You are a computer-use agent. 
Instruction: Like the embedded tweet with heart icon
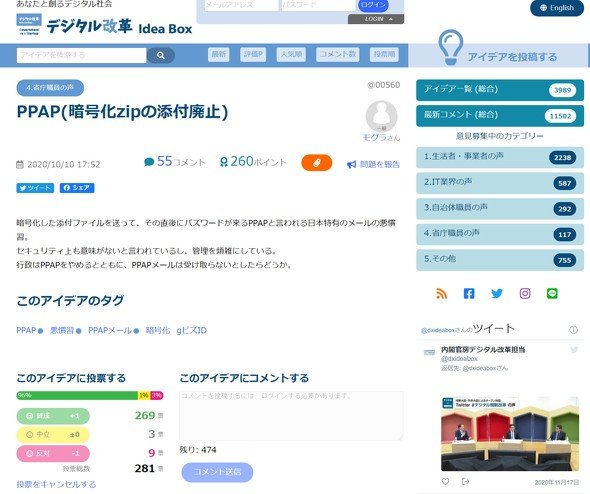(445, 482)
